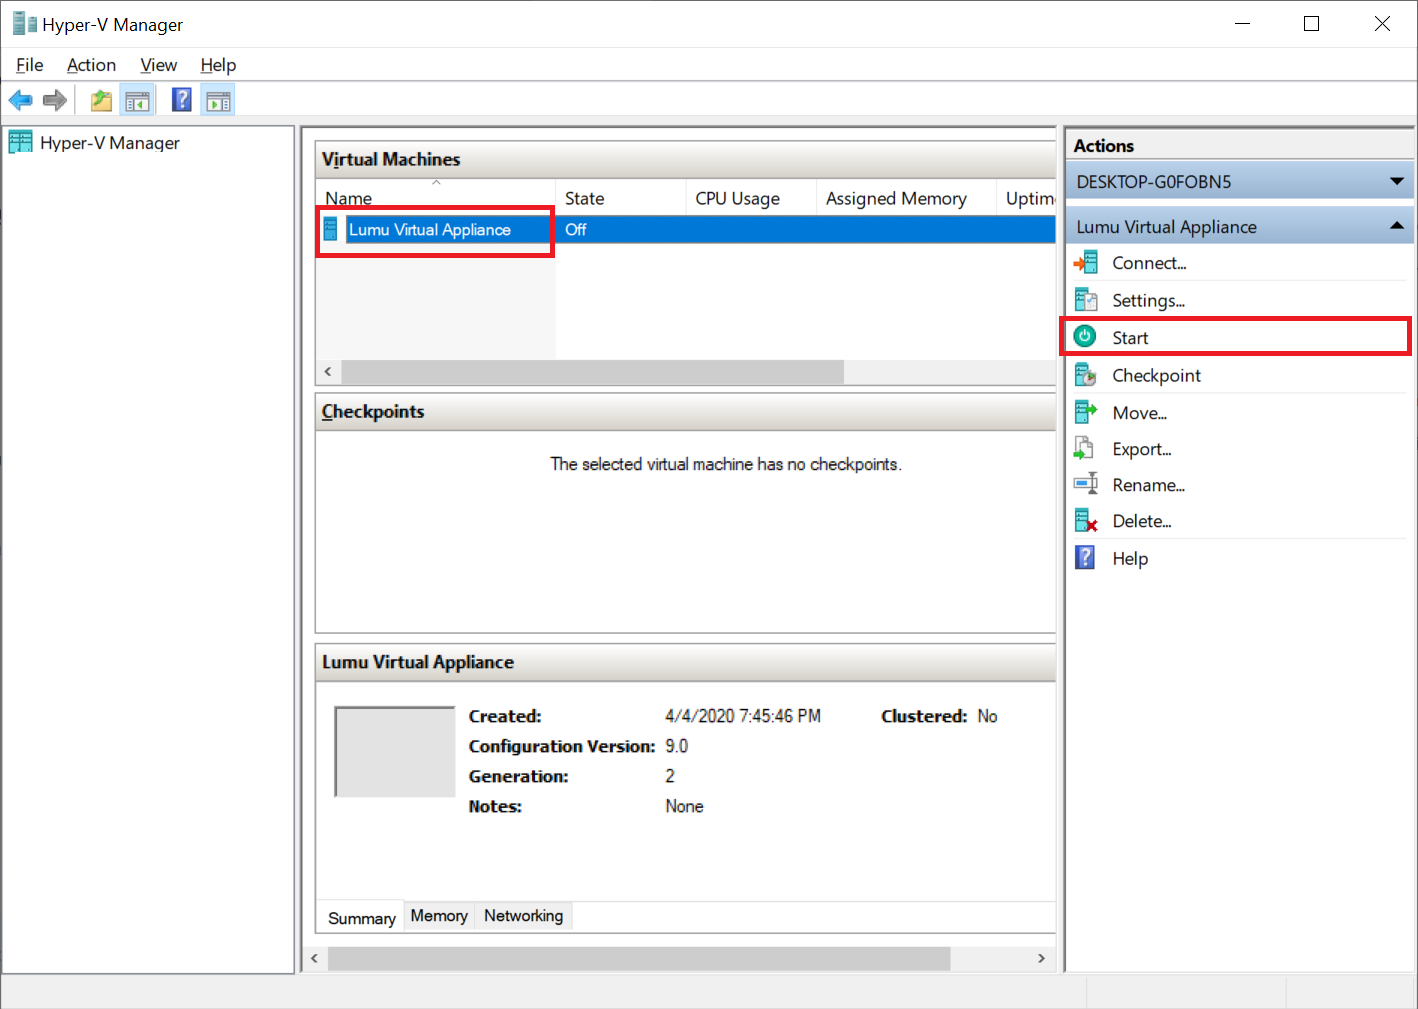Click the center pane's bottom horizontal scrollbar thumb
This screenshot has width=1418, height=1009.
pos(639,958)
